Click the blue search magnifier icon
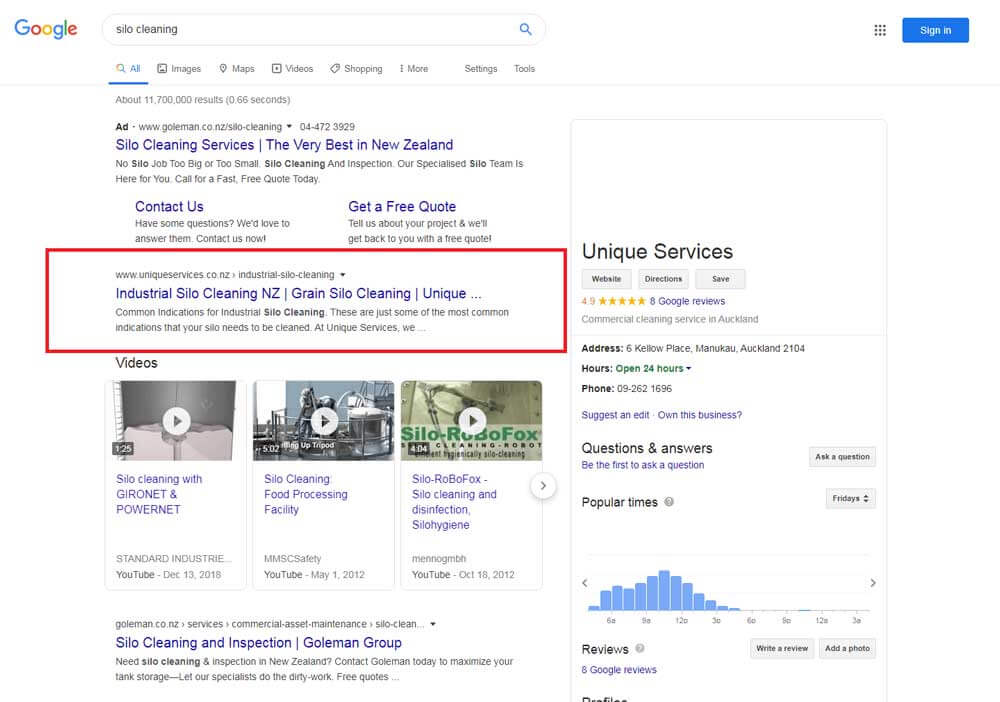Viewport: 1000px width, 702px height. [x=525, y=30]
